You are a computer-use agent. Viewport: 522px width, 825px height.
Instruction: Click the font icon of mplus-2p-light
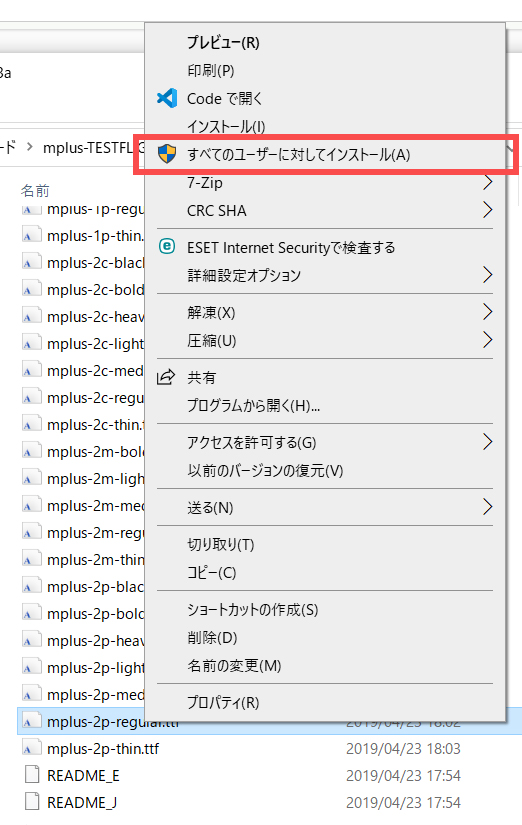point(32,668)
